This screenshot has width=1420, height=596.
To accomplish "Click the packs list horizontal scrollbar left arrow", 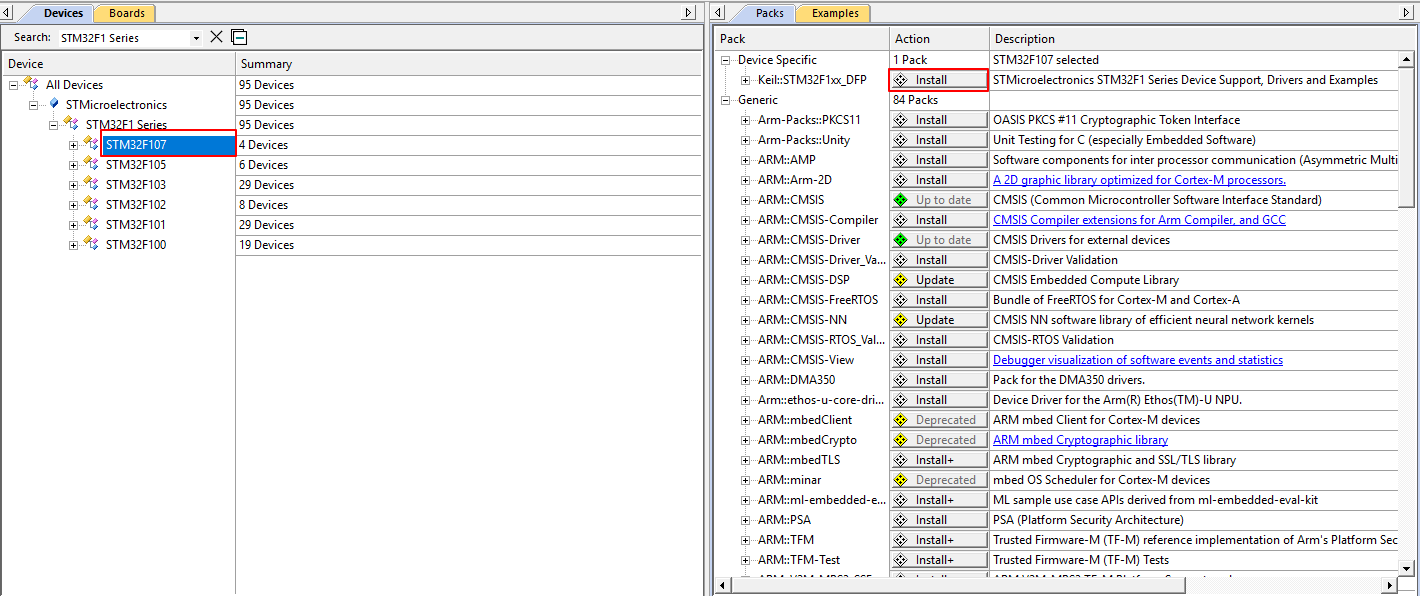I will (724, 585).
